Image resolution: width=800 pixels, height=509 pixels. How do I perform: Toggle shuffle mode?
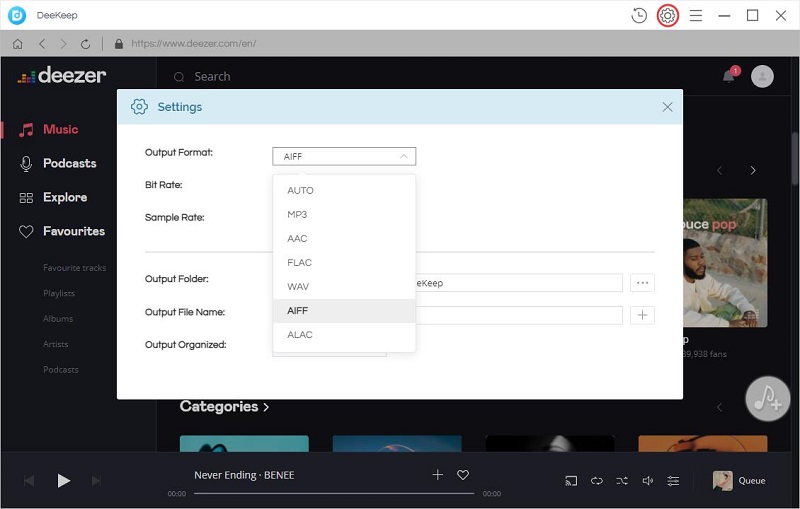[622, 480]
